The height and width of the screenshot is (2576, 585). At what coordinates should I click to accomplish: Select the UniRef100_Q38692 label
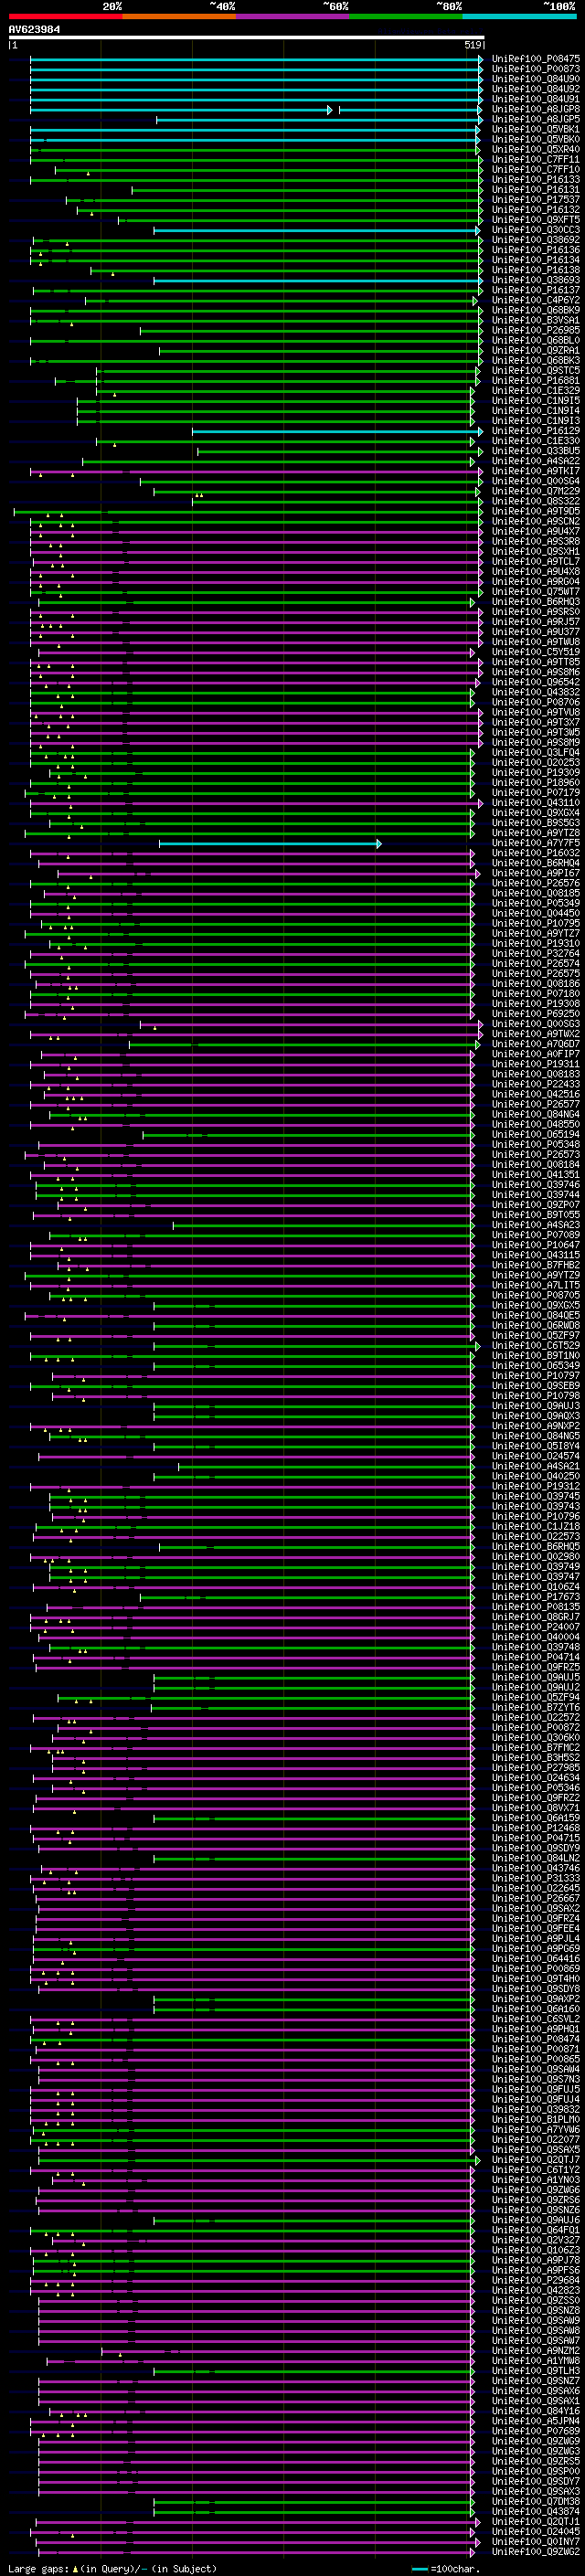(536, 240)
